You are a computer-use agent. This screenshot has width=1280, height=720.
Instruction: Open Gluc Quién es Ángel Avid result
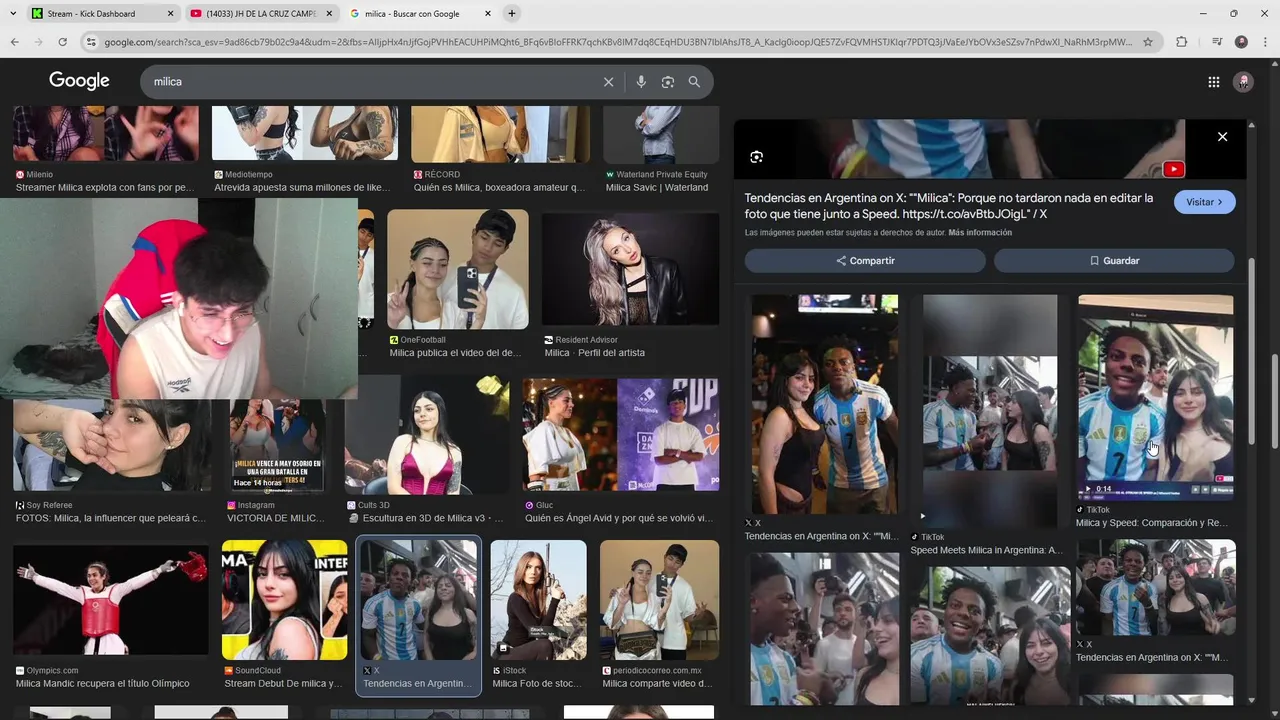click(620, 435)
